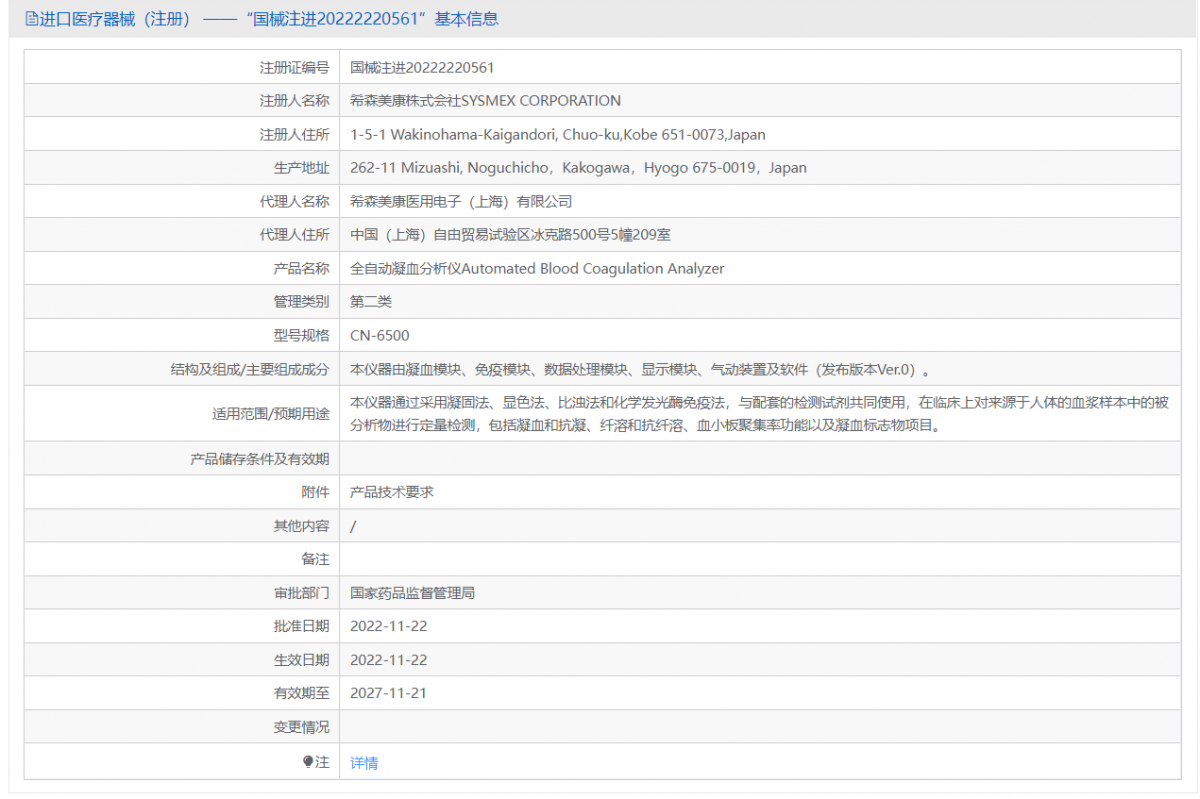Click the 产品储存条件及有效期 row label
The height and width of the screenshot is (799, 1200).
pos(259,459)
